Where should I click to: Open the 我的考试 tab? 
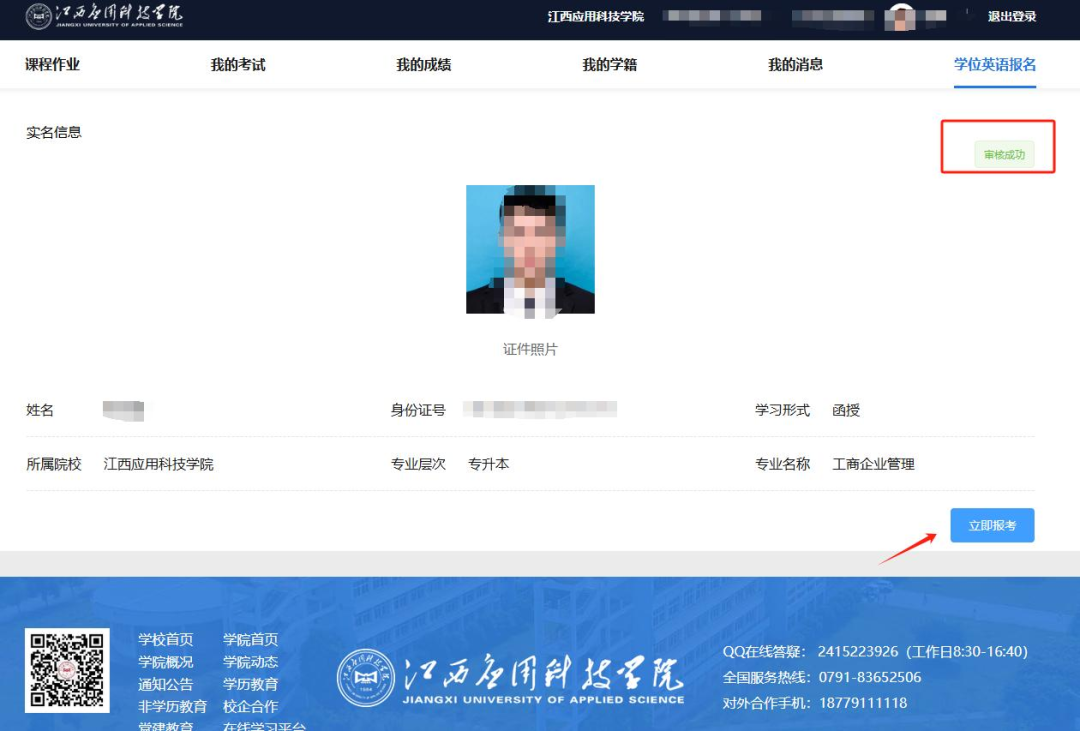237,64
